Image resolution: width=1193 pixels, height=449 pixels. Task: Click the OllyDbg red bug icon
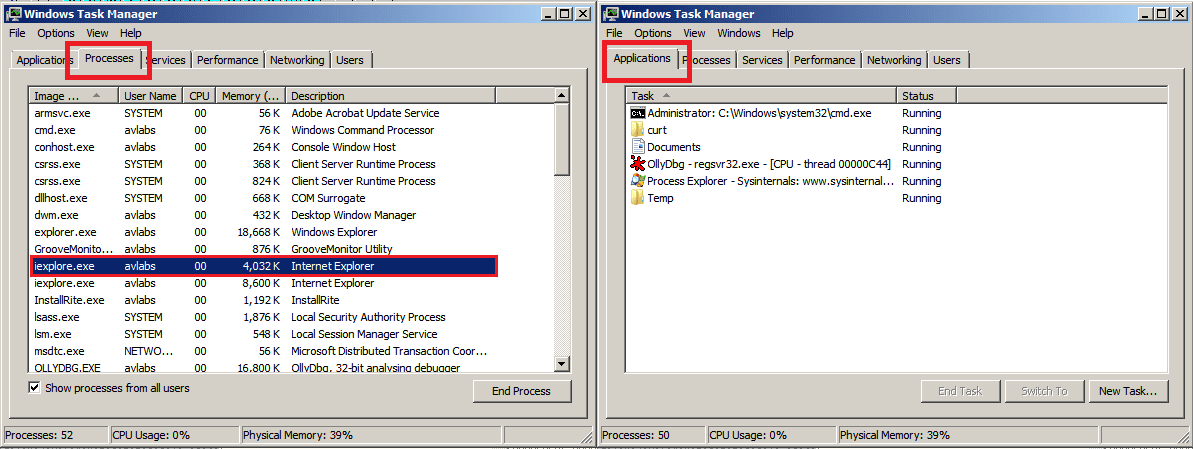pos(638,164)
